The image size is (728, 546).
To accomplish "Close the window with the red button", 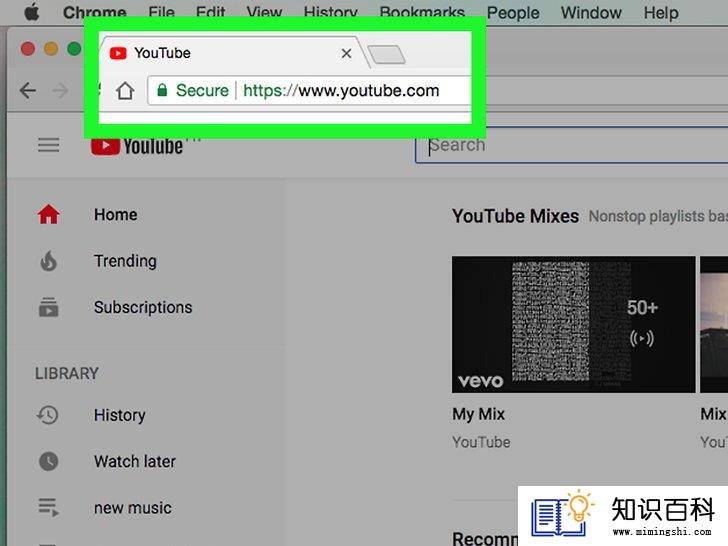I will (28, 49).
